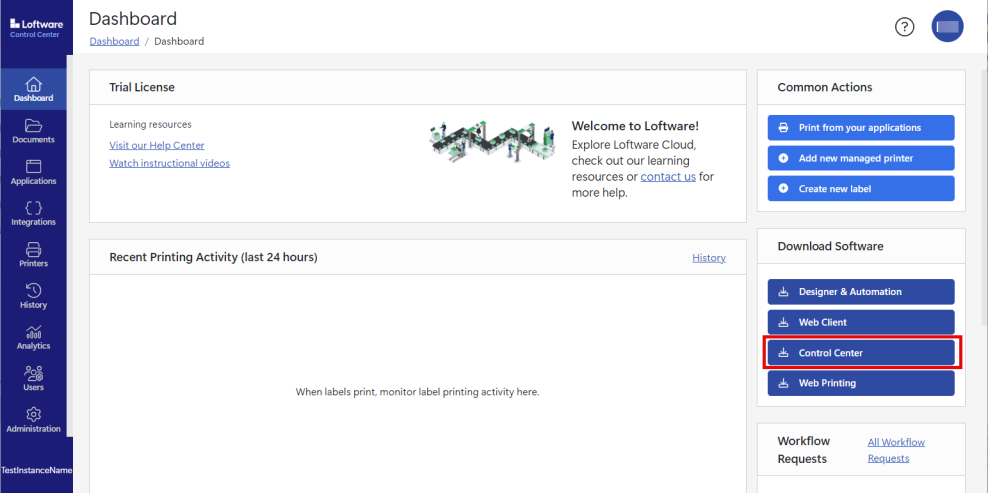This screenshot has width=988, height=493.
Task: Click Print from your applications button
Action: 861,128
